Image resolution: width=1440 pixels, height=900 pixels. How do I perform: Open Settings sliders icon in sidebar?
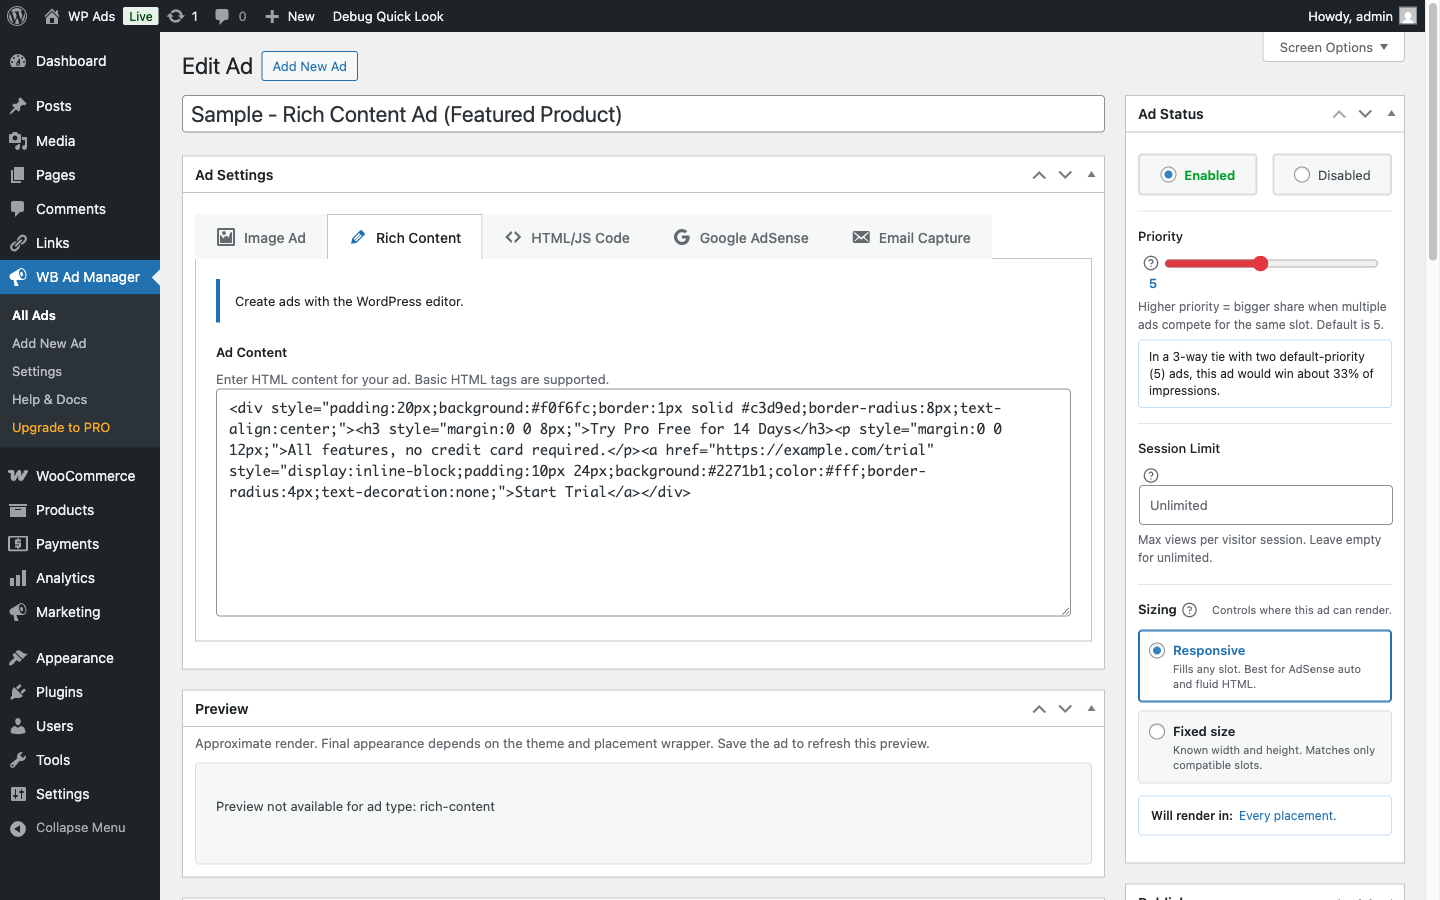point(18,794)
